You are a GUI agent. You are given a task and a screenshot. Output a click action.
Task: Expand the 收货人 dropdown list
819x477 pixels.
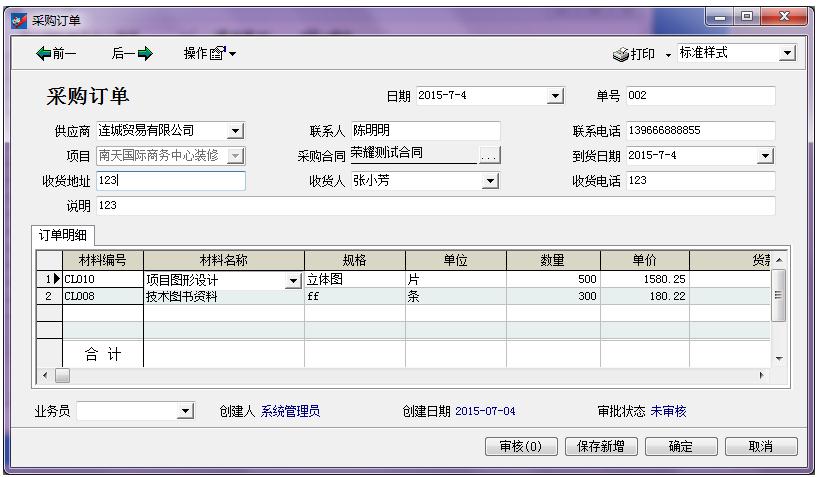click(490, 181)
